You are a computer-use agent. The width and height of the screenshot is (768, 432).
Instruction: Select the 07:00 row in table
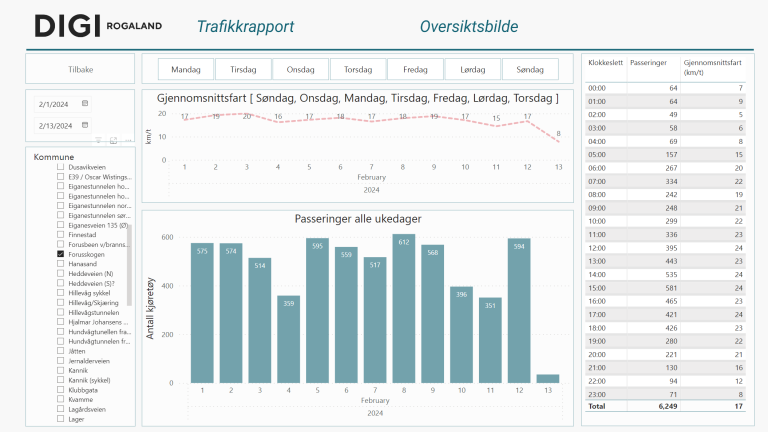(x=665, y=181)
